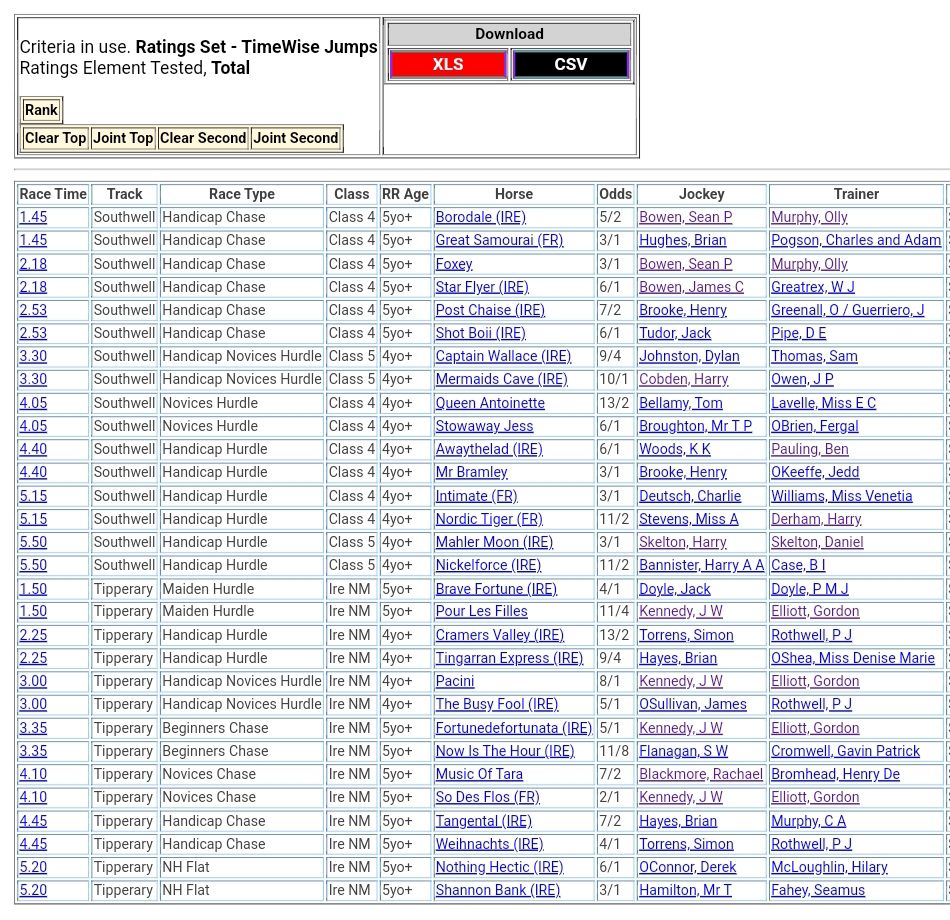The image size is (950, 920).
Task: Download the ratings as XLS
Action: coord(448,65)
